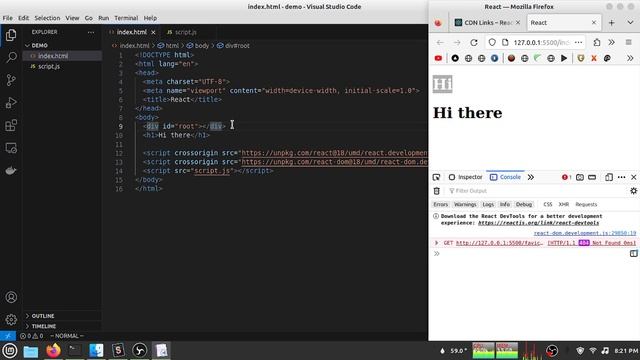Toggle Logs filter in console

(488, 204)
